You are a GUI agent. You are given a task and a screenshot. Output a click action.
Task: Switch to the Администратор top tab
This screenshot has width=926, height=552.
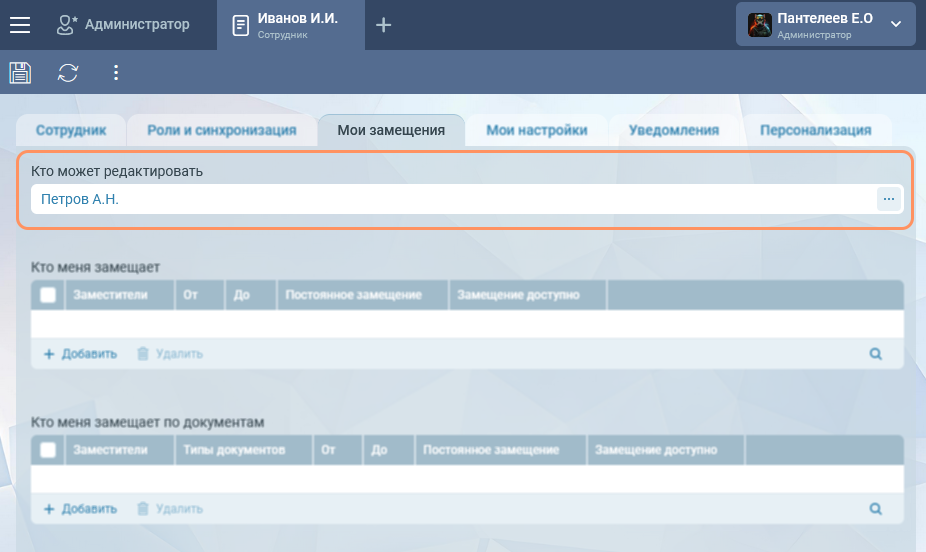coord(123,25)
